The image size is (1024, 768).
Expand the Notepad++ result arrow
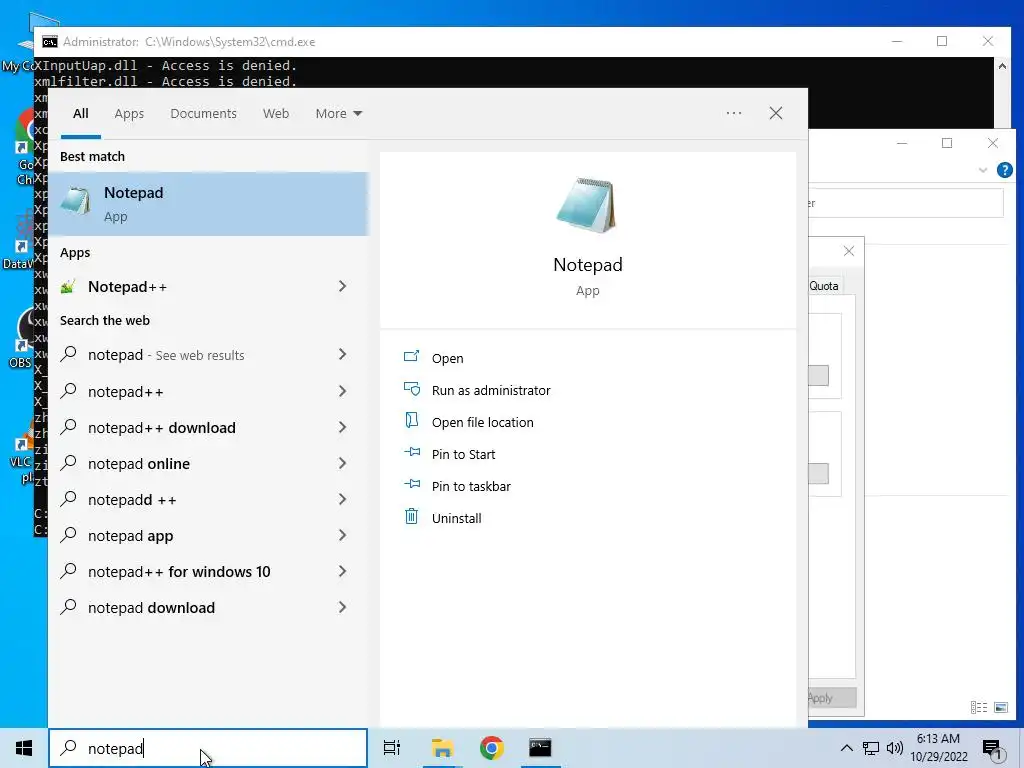click(x=342, y=286)
